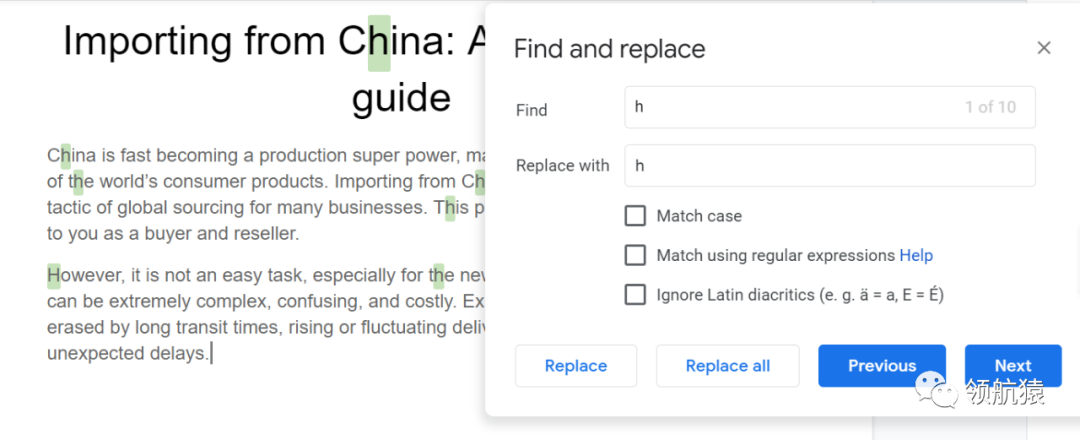
Task: Jump to the Next match
Action: [x=1012, y=366]
